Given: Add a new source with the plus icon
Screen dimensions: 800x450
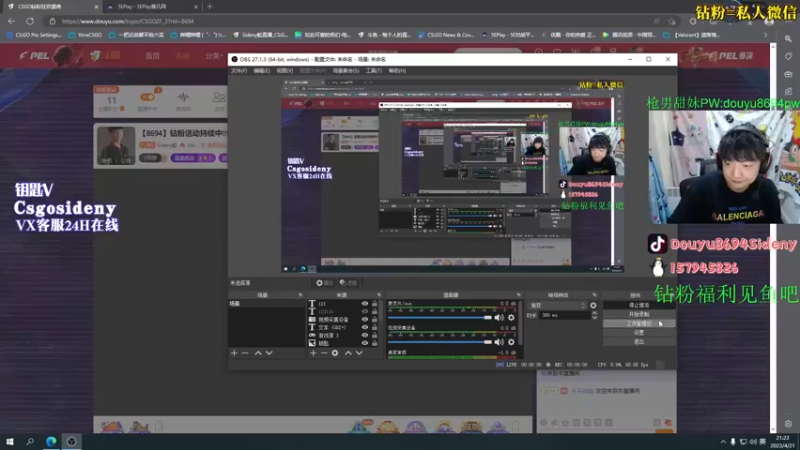Looking at the screenshot, I should tap(313, 353).
